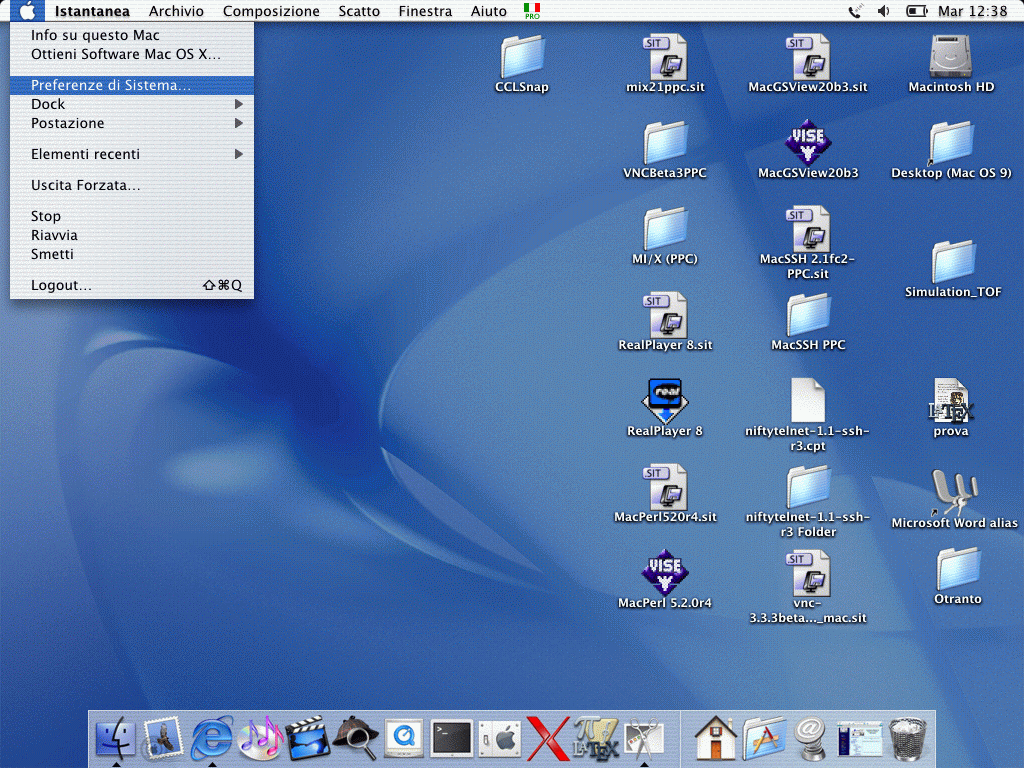The height and width of the screenshot is (768, 1024).
Task: Click the Finder icon in the Dock
Action: pyautogui.click(x=116, y=738)
